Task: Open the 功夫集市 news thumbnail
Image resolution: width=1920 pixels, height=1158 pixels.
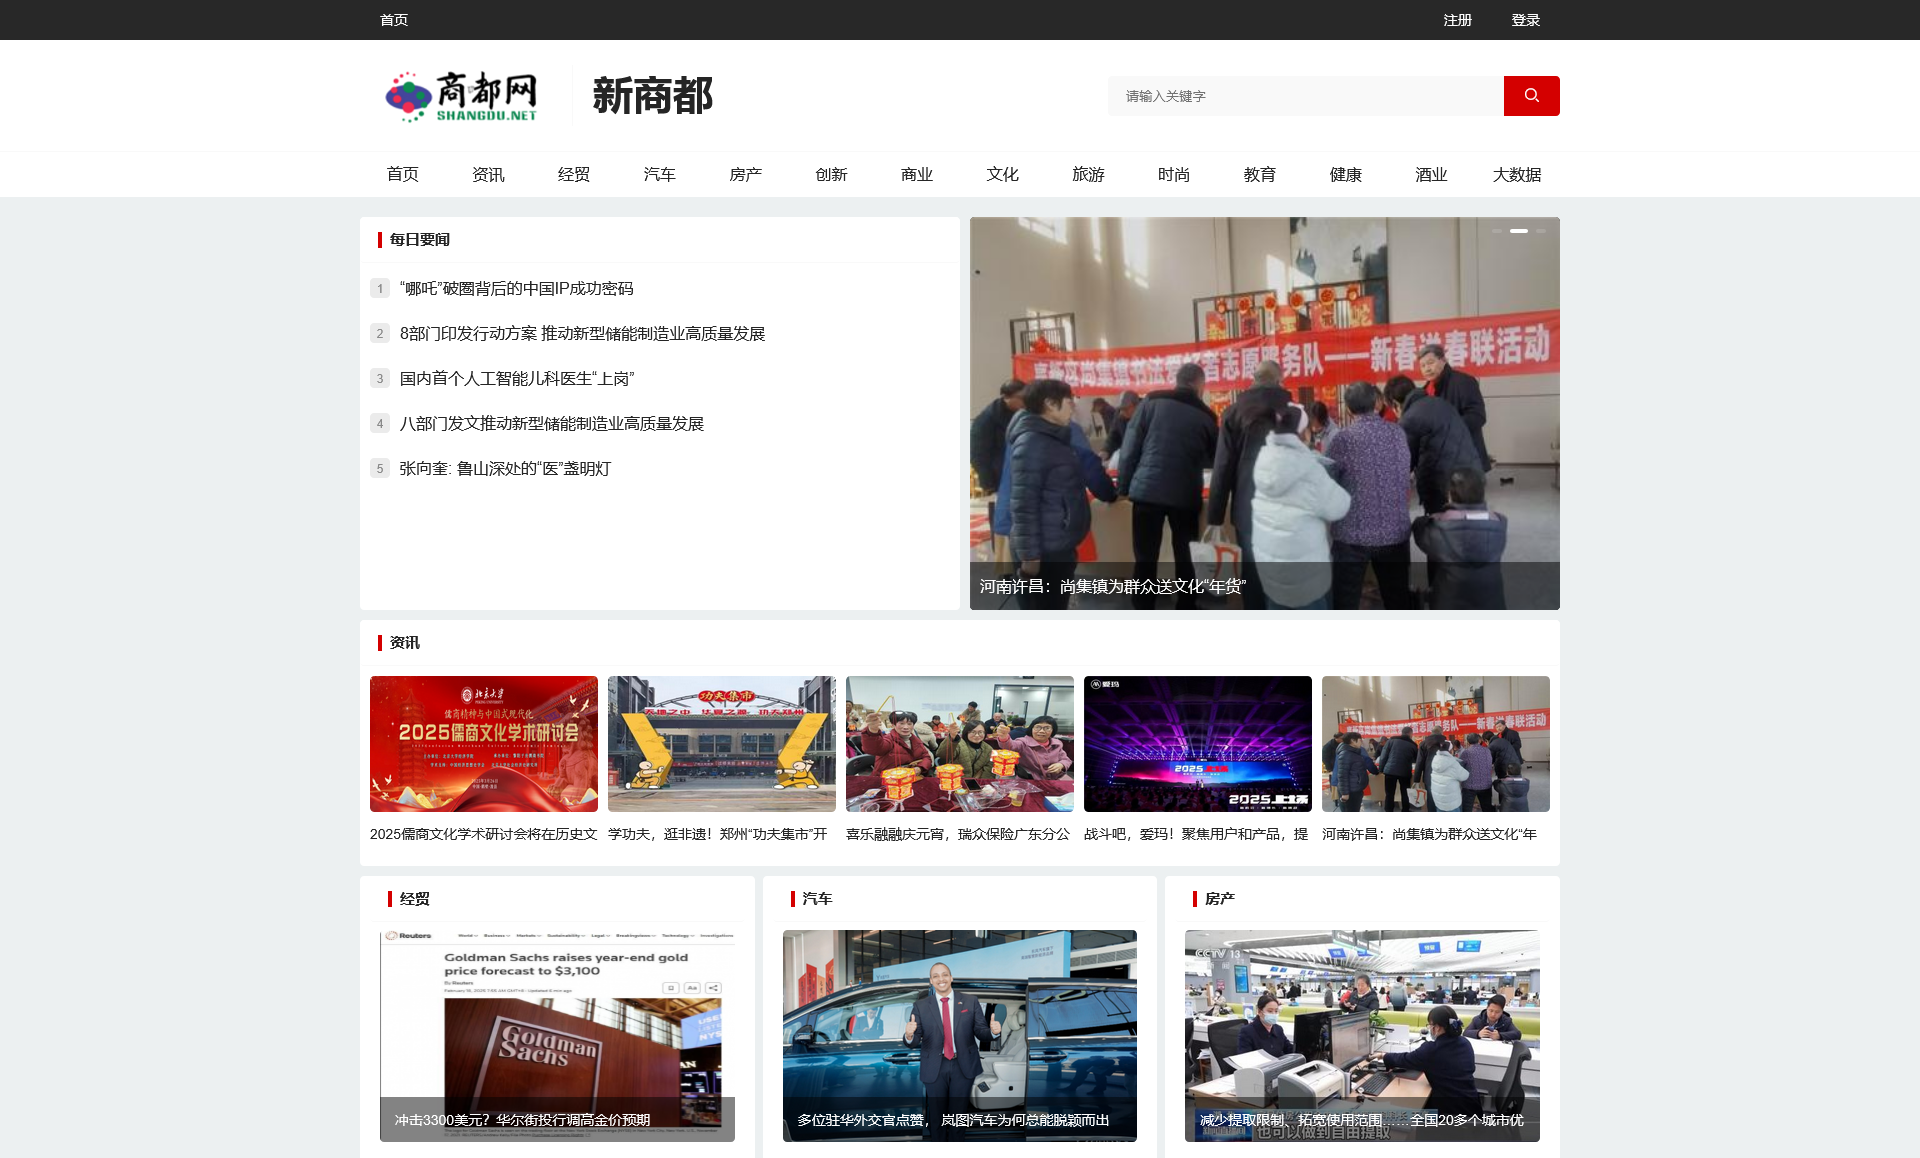Action: [721, 744]
